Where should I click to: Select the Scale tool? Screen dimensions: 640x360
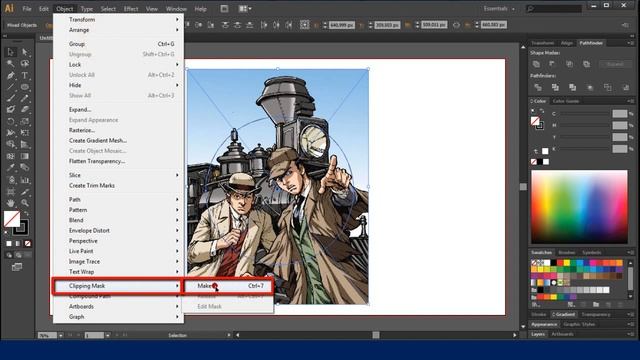(x=25, y=122)
